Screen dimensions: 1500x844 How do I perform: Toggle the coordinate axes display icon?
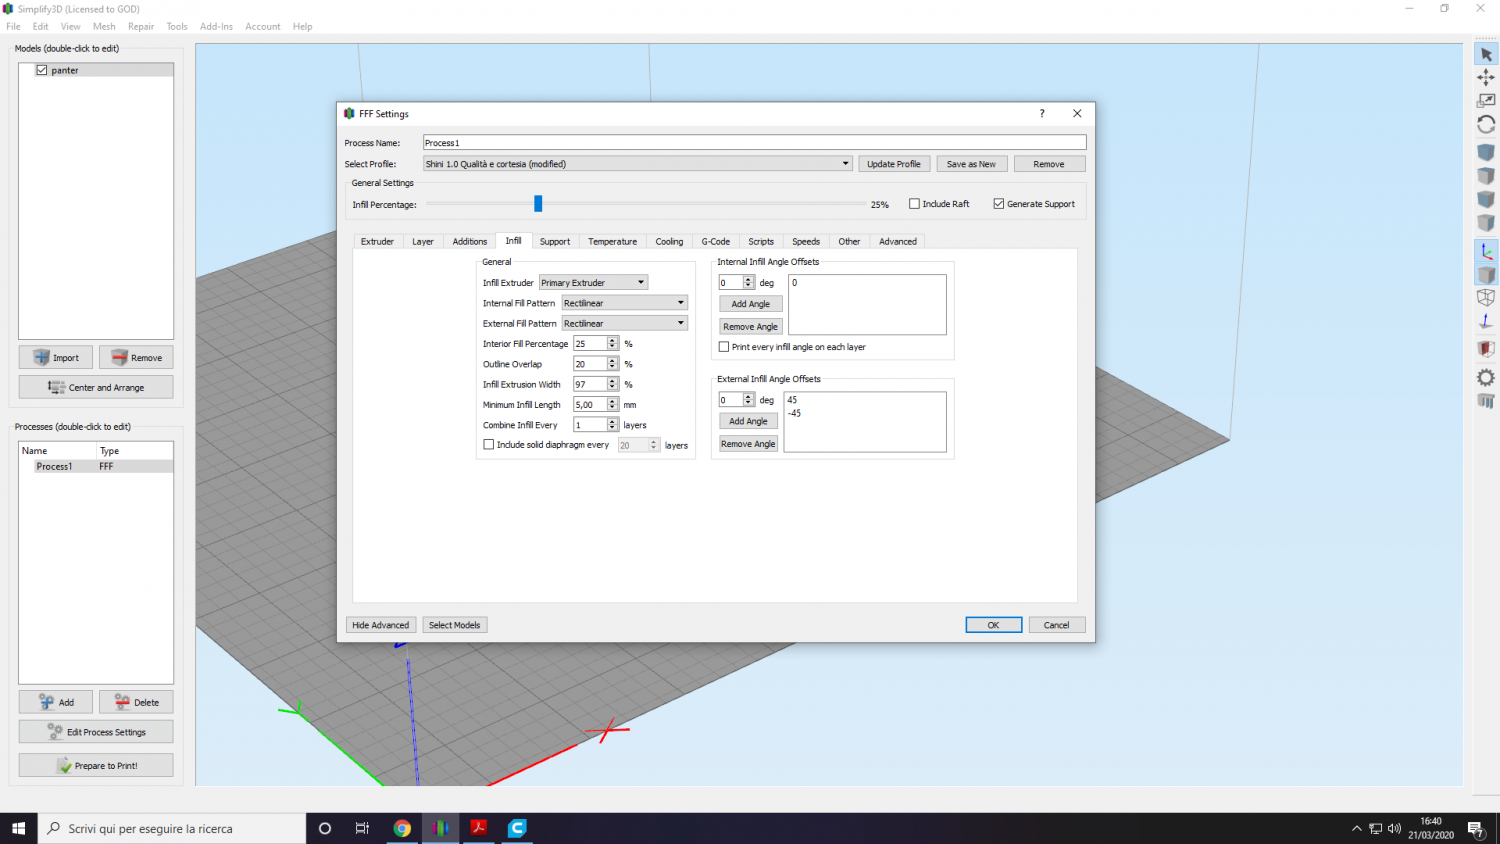(x=1486, y=251)
